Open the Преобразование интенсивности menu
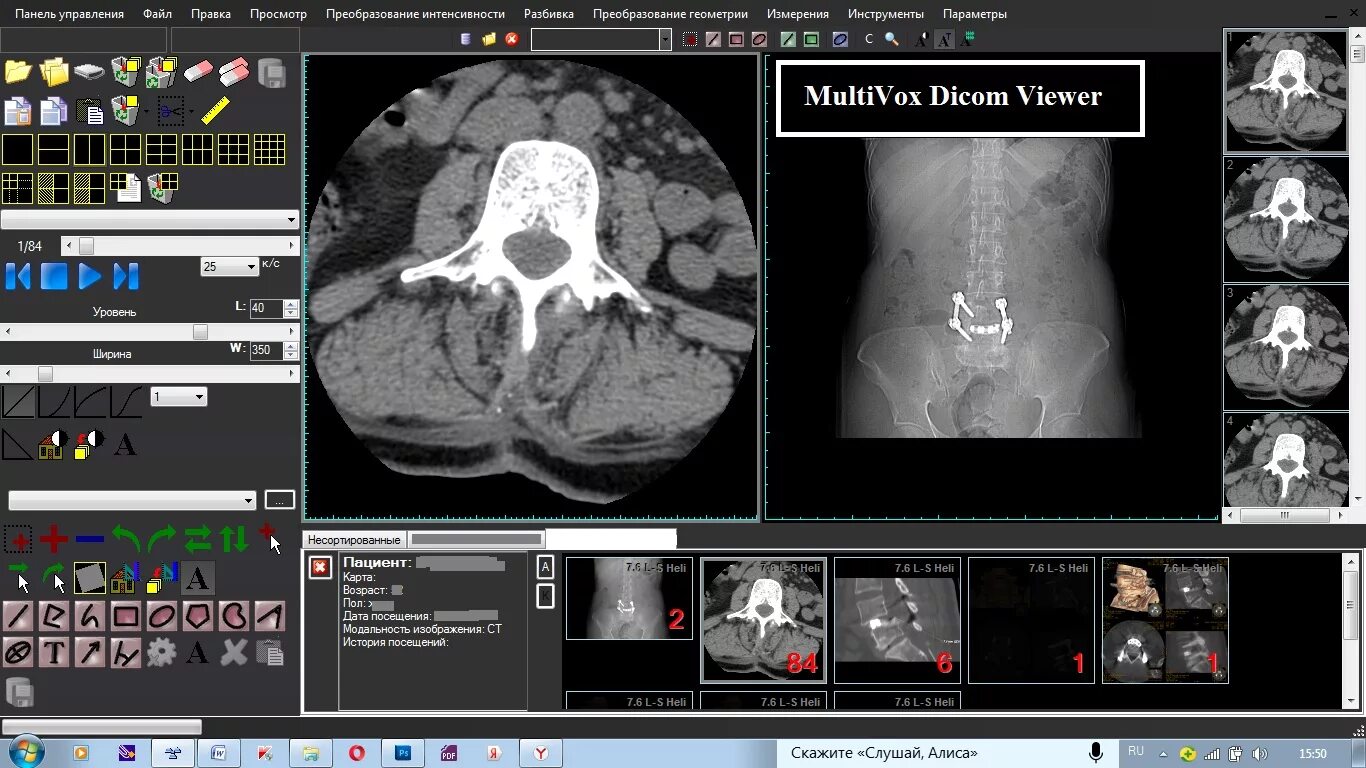1366x768 pixels. [415, 14]
